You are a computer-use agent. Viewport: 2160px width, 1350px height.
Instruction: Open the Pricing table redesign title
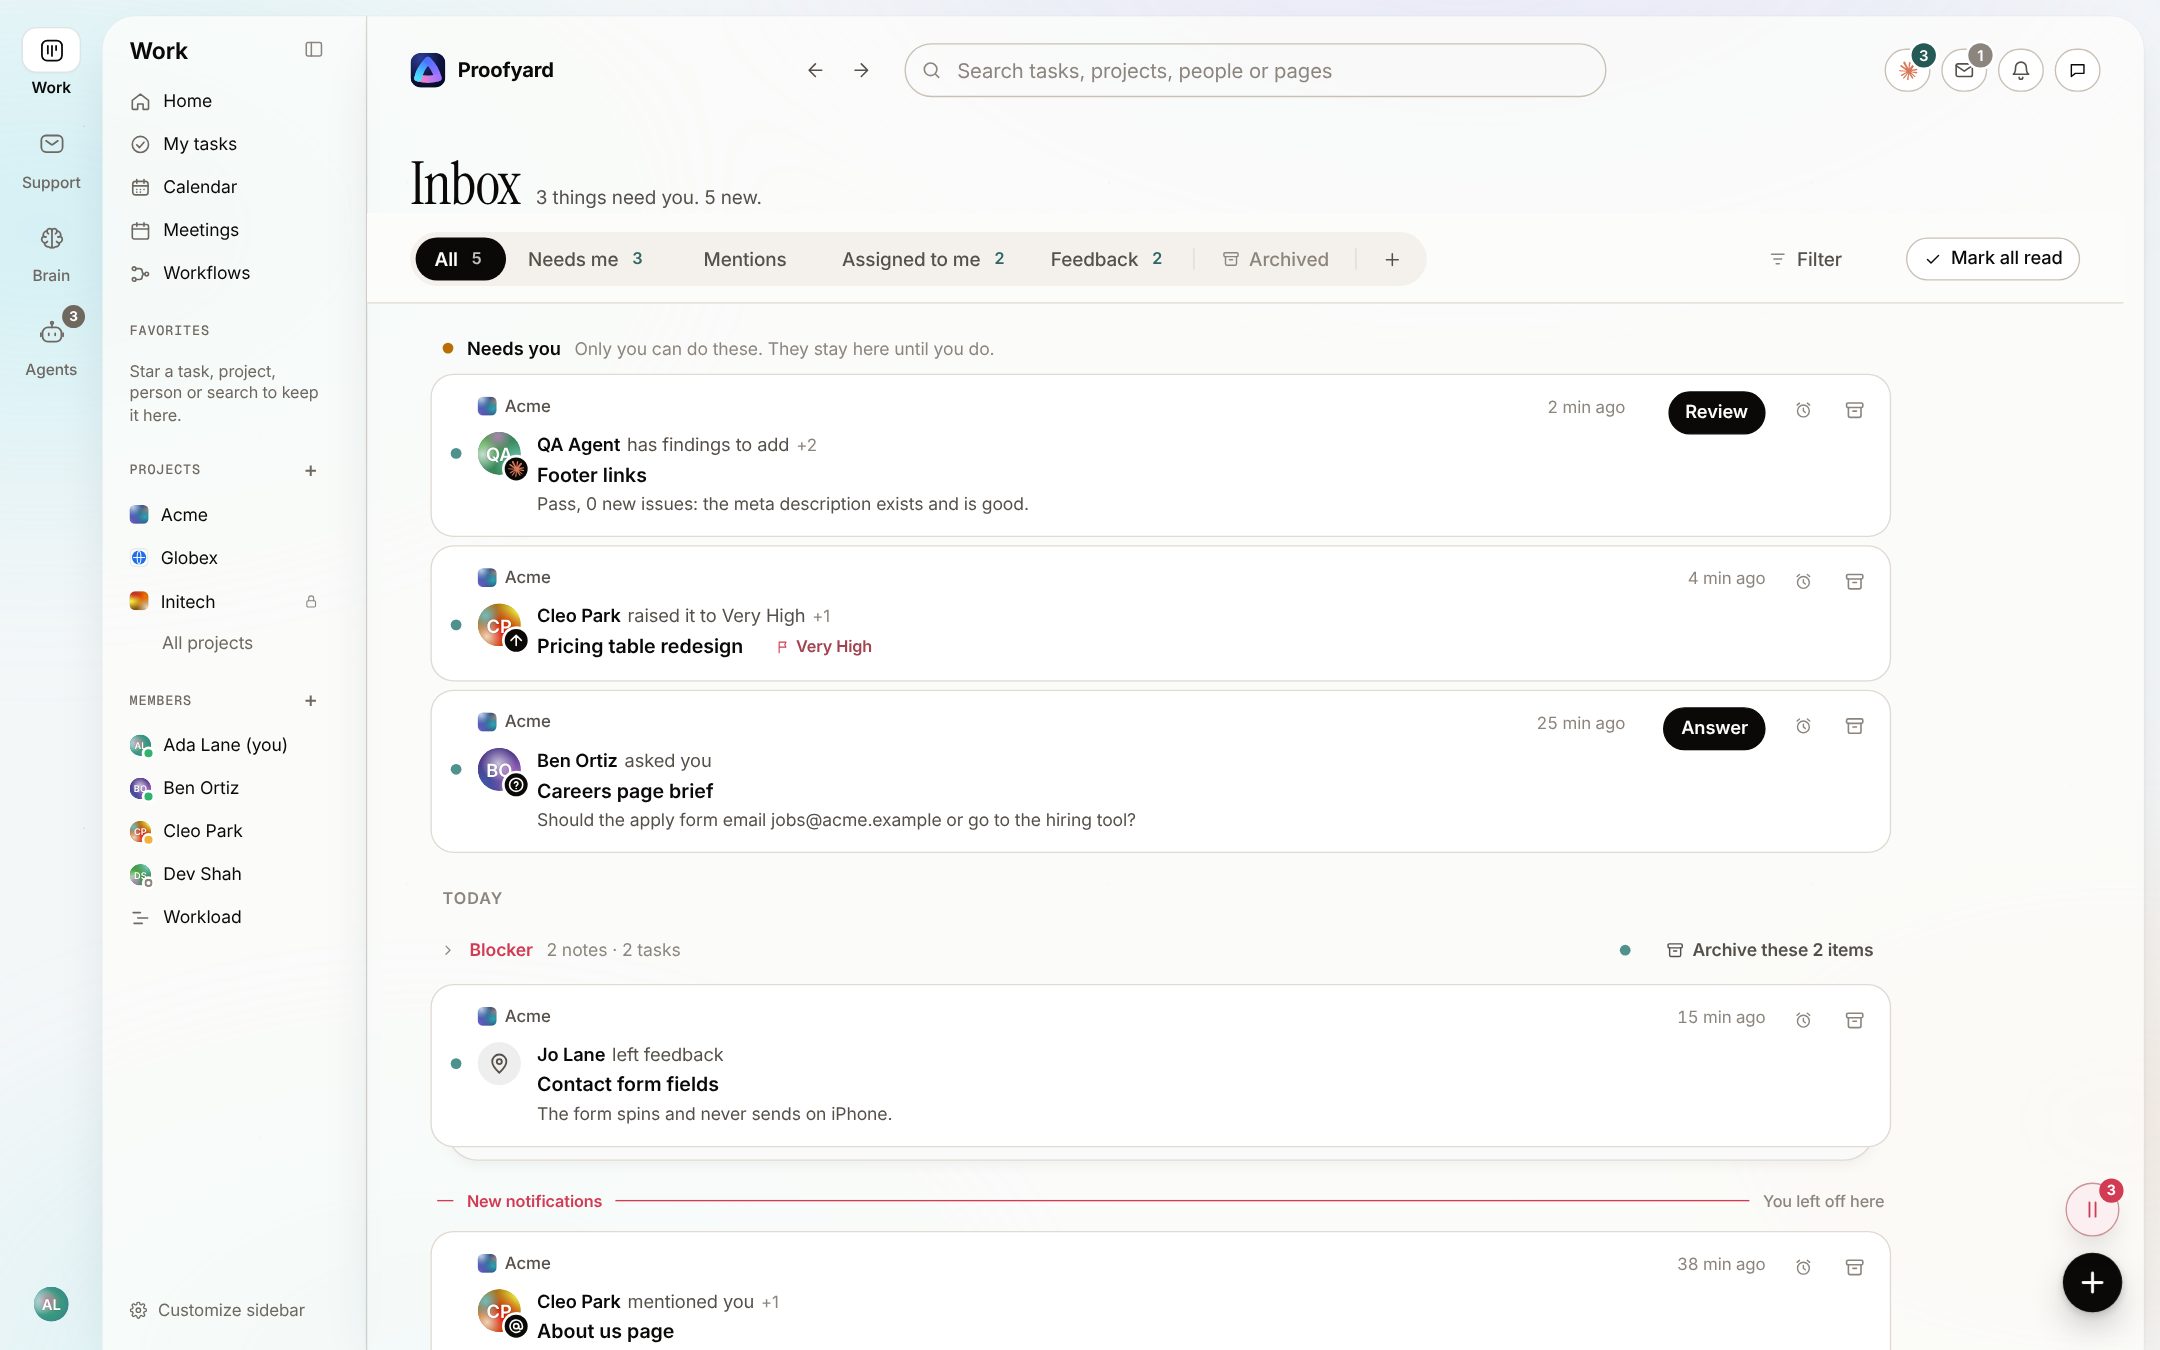coord(640,646)
